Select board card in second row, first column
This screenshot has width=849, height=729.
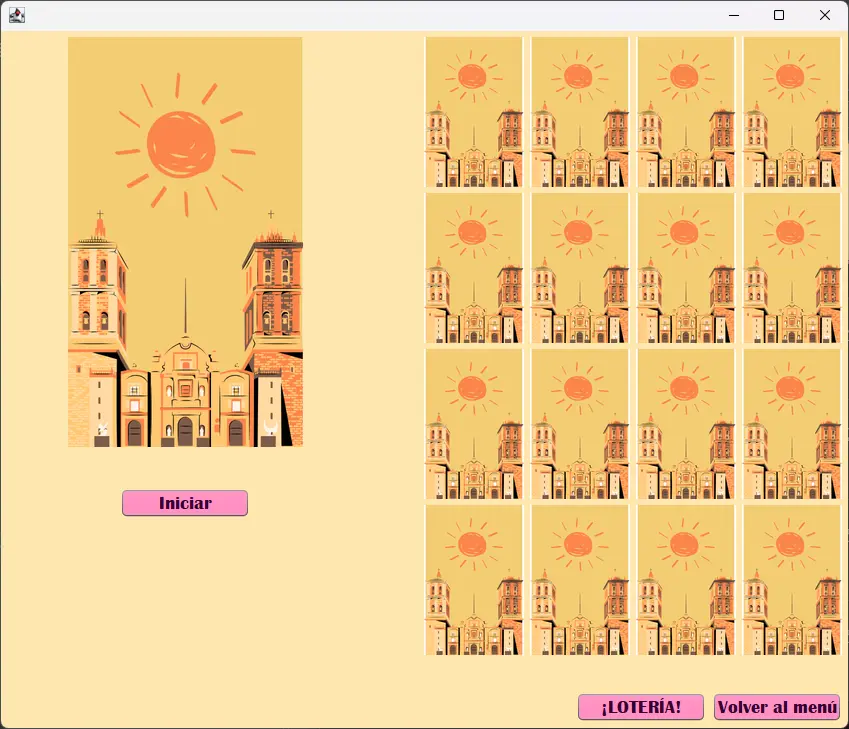tap(474, 268)
